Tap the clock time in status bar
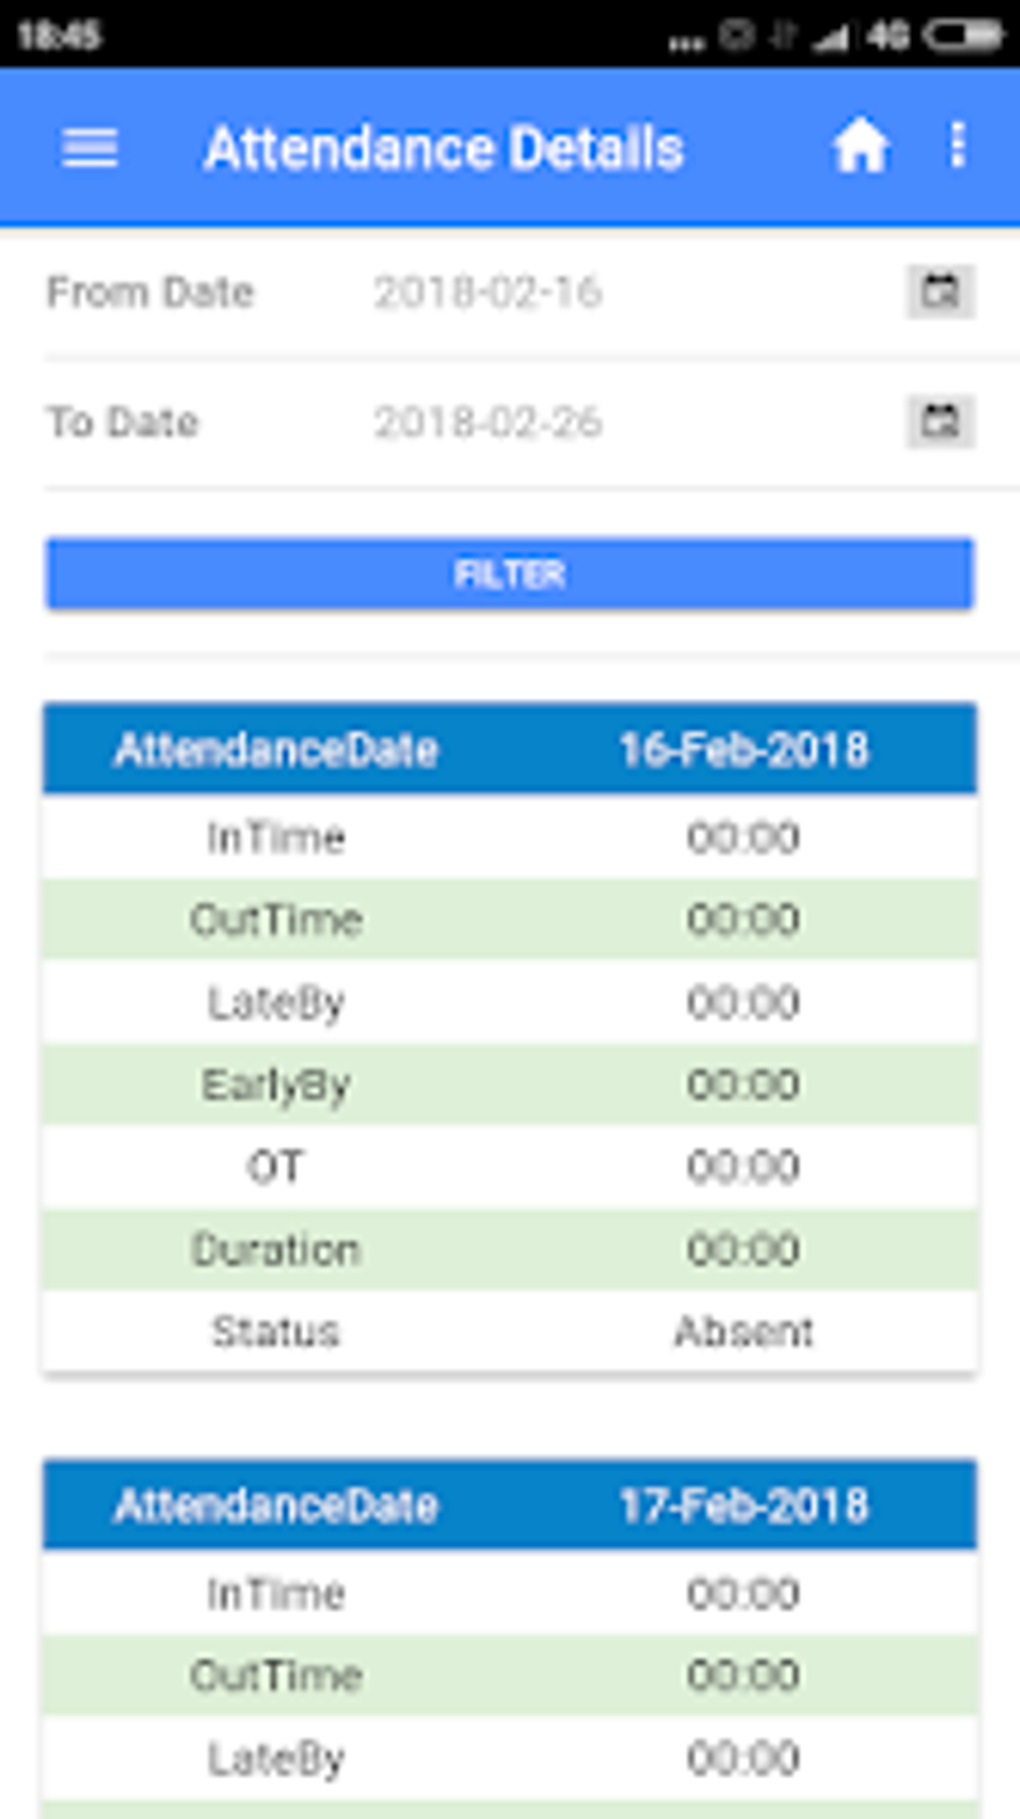This screenshot has width=1020, height=1819. point(59,36)
